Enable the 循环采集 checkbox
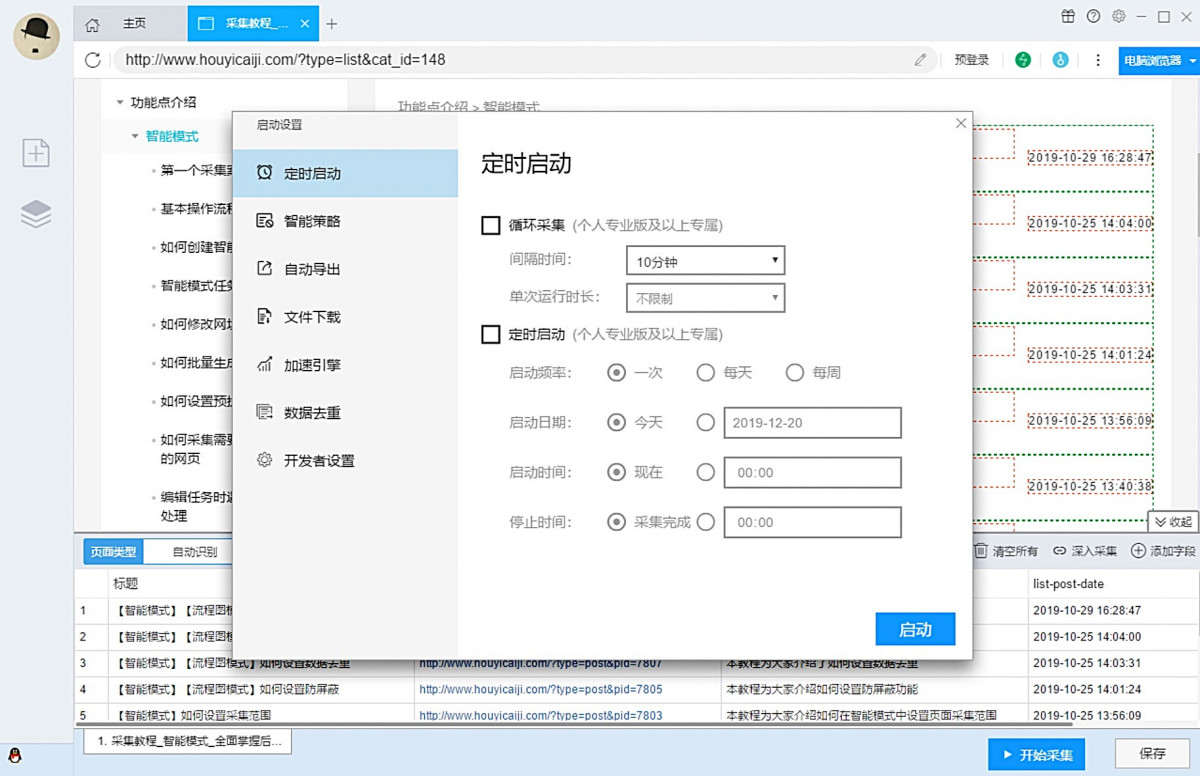This screenshot has width=1200, height=776. coord(491,225)
